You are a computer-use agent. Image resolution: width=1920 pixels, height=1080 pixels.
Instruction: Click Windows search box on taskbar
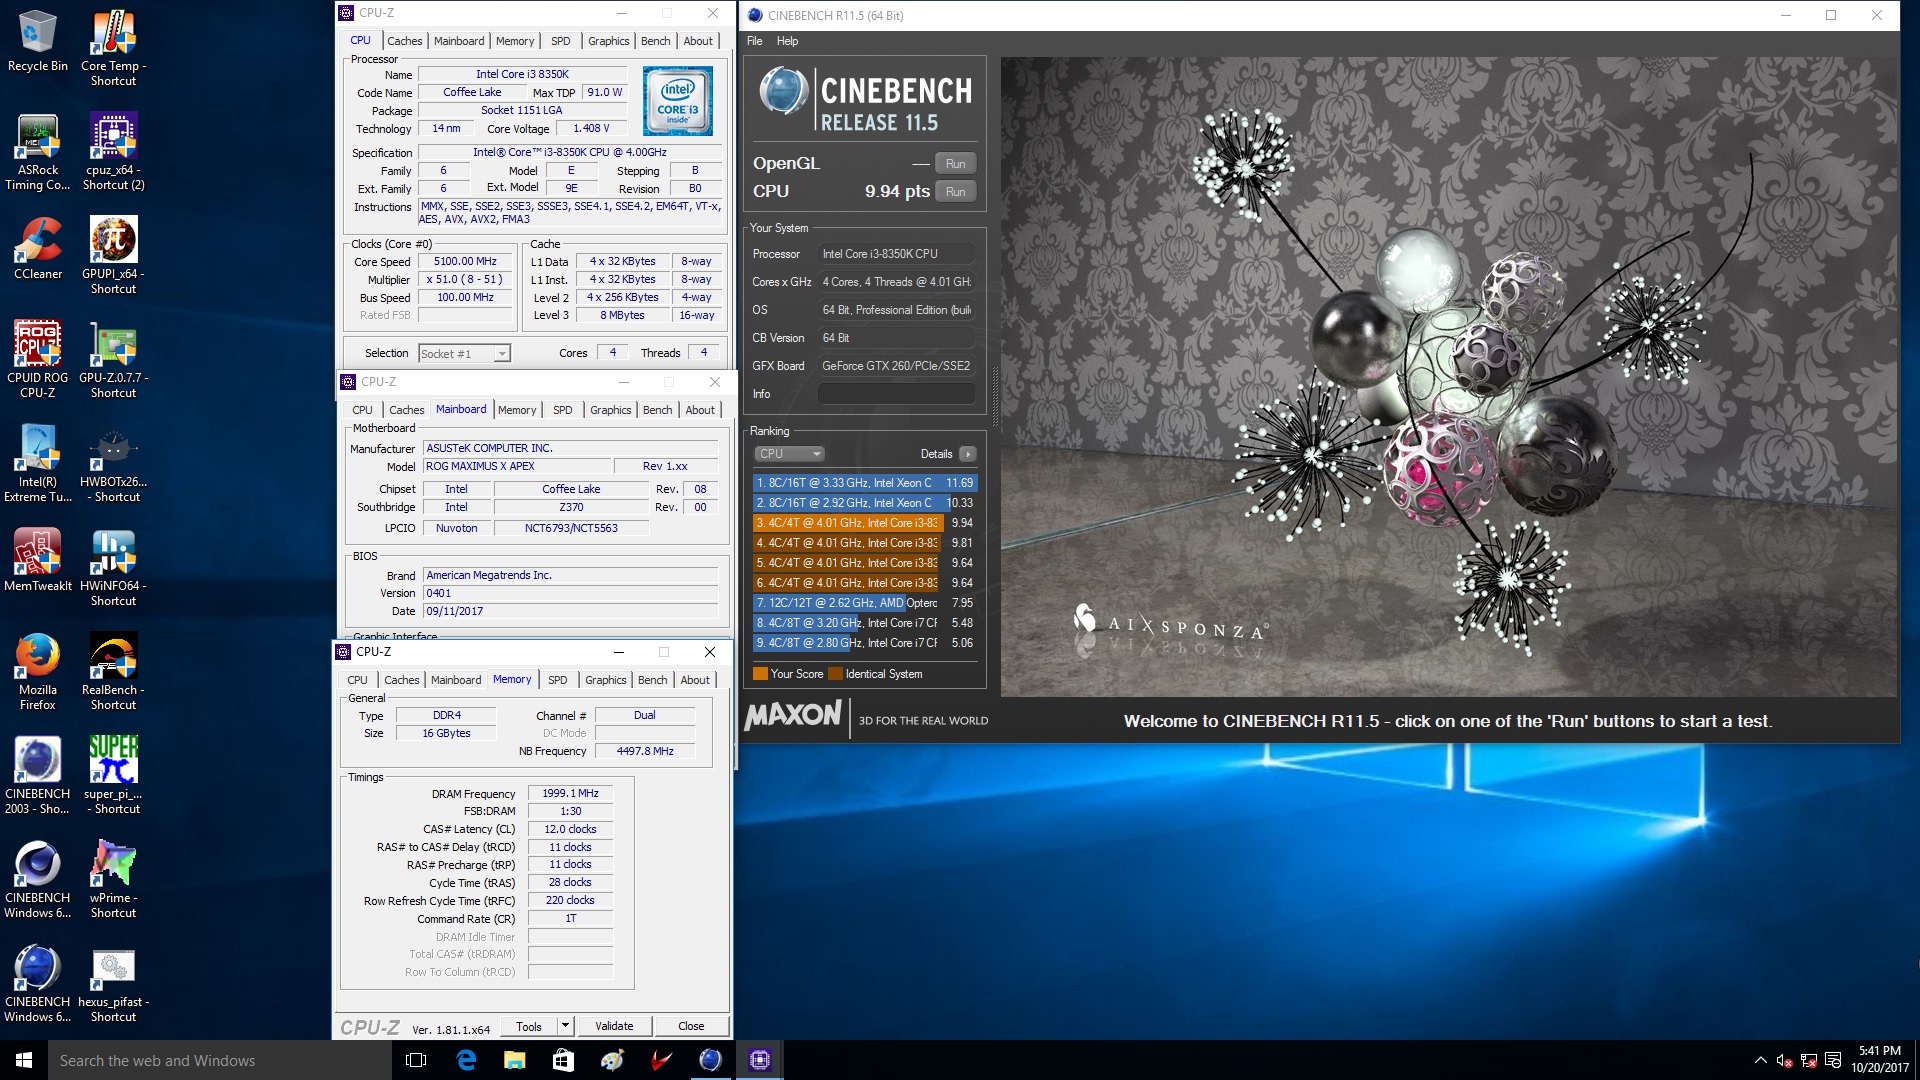[x=220, y=1060]
